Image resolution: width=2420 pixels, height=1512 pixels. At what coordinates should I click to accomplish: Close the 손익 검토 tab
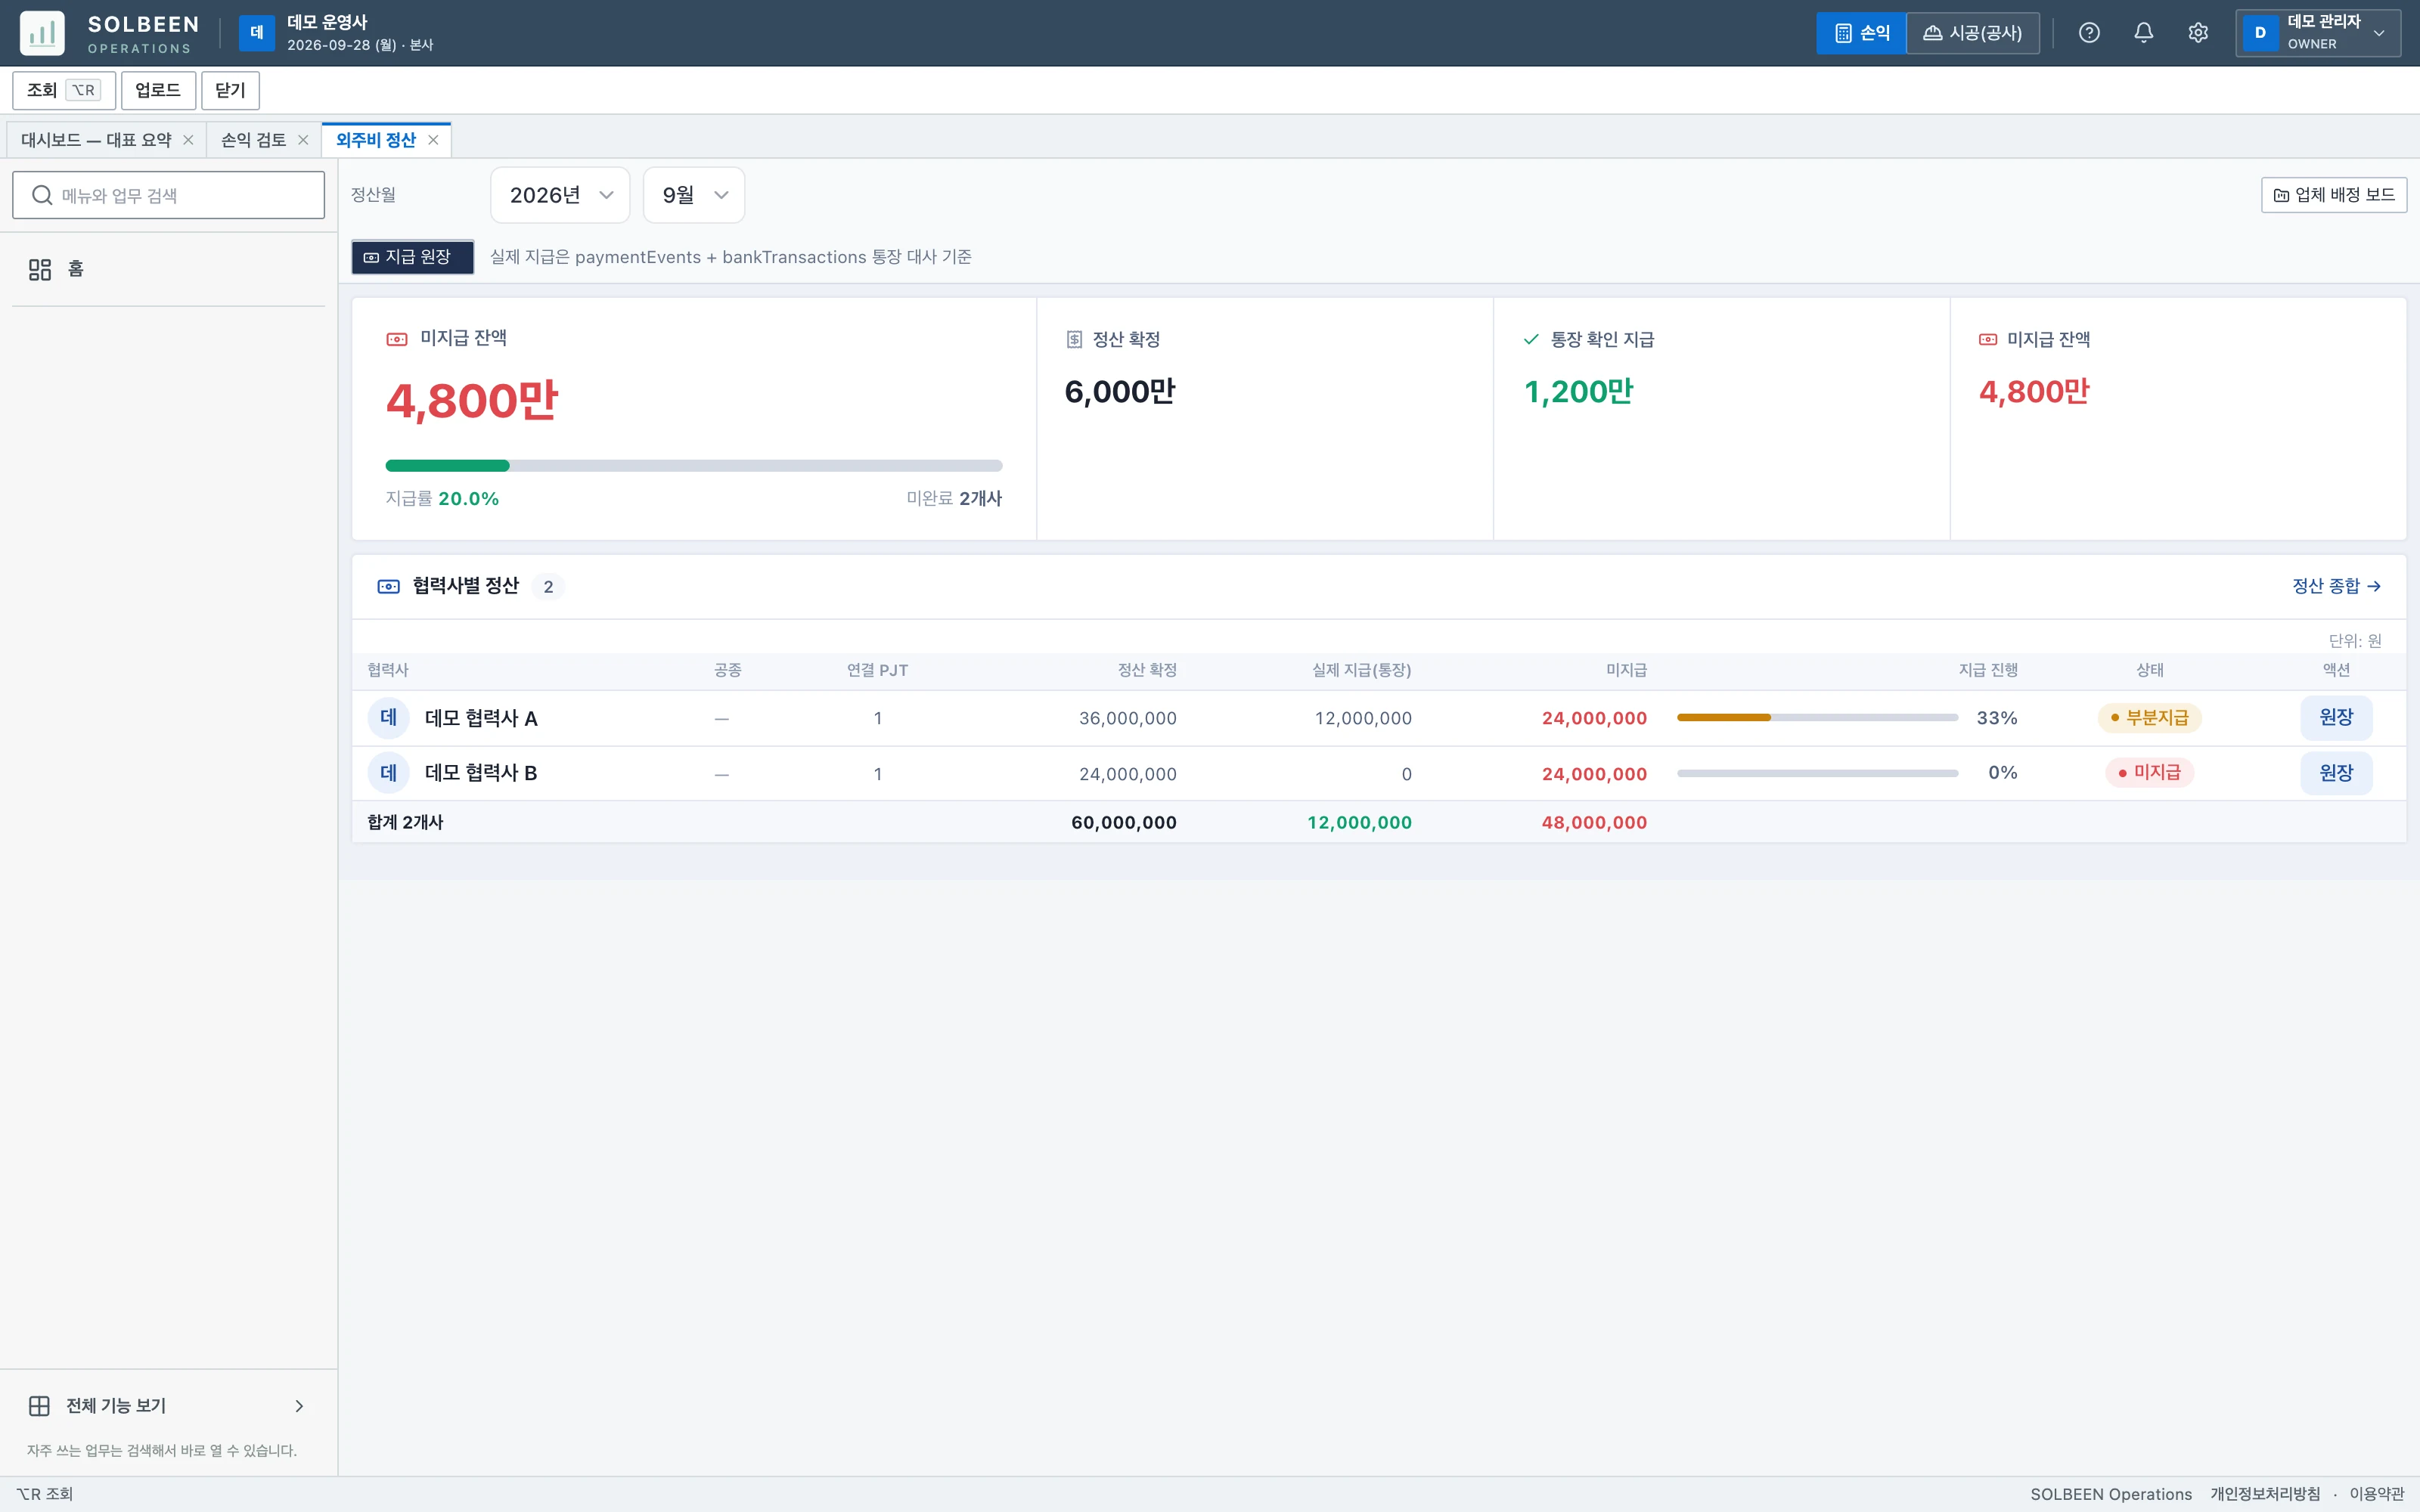pyautogui.click(x=303, y=140)
